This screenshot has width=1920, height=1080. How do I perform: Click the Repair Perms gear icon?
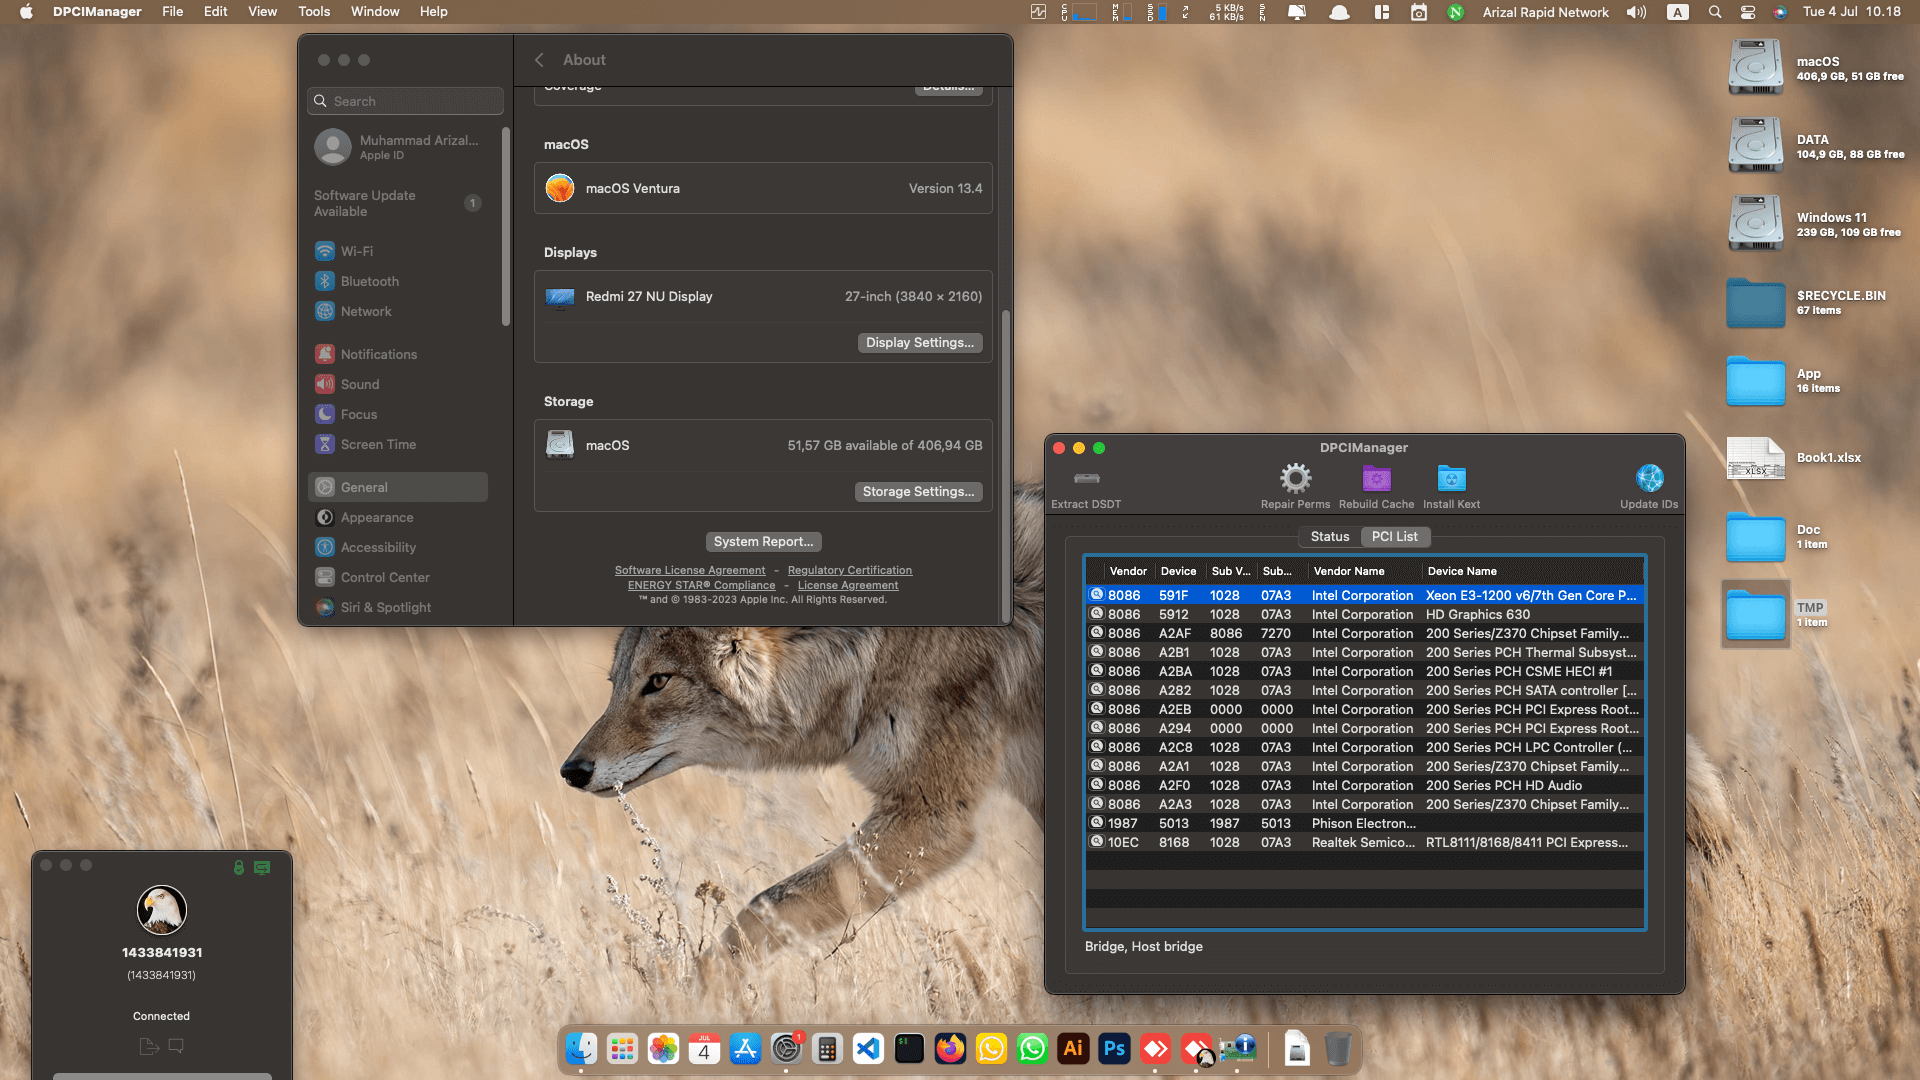pyautogui.click(x=1295, y=478)
